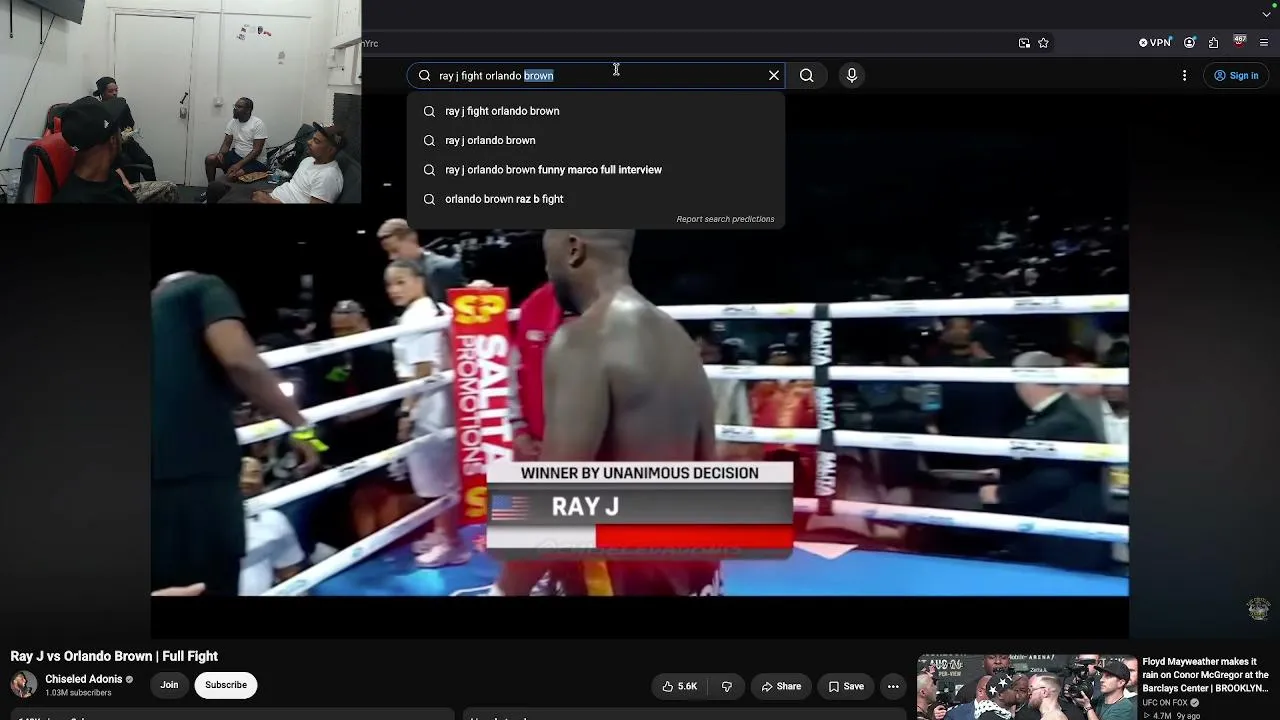Save the video to a playlist
This screenshot has width=1280, height=720.
(x=846, y=686)
